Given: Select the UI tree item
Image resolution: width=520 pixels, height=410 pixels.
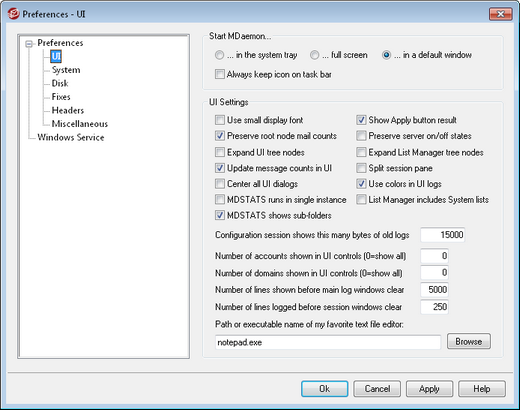Looking at the screenshot, I should coord(56,56).
